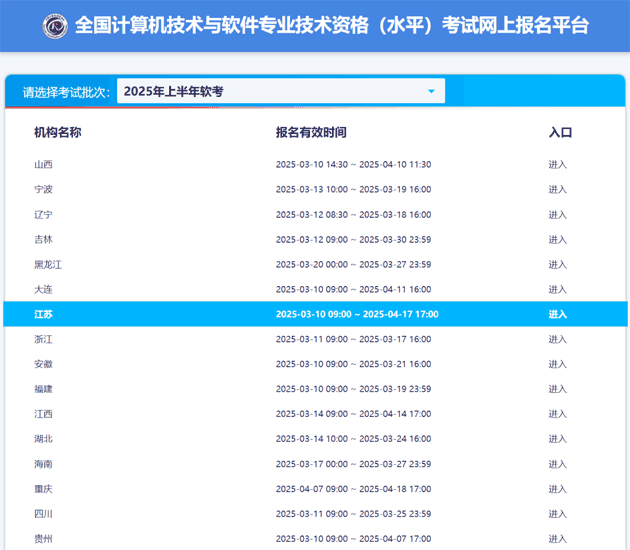Click 进入 link for 宁波
The width and height of the screenshot is (630, 550).
(x=558, y=189)
